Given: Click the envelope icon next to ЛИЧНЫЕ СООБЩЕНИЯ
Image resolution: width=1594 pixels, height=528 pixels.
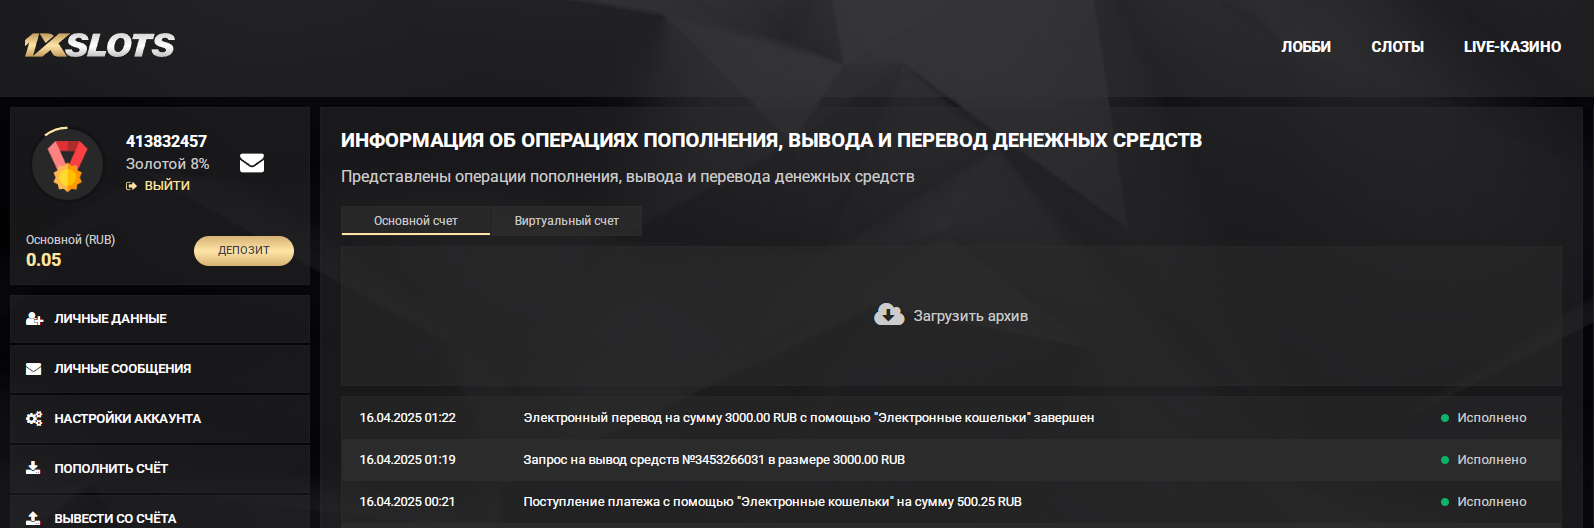Looking at the screenshot, I should (34, 369).
